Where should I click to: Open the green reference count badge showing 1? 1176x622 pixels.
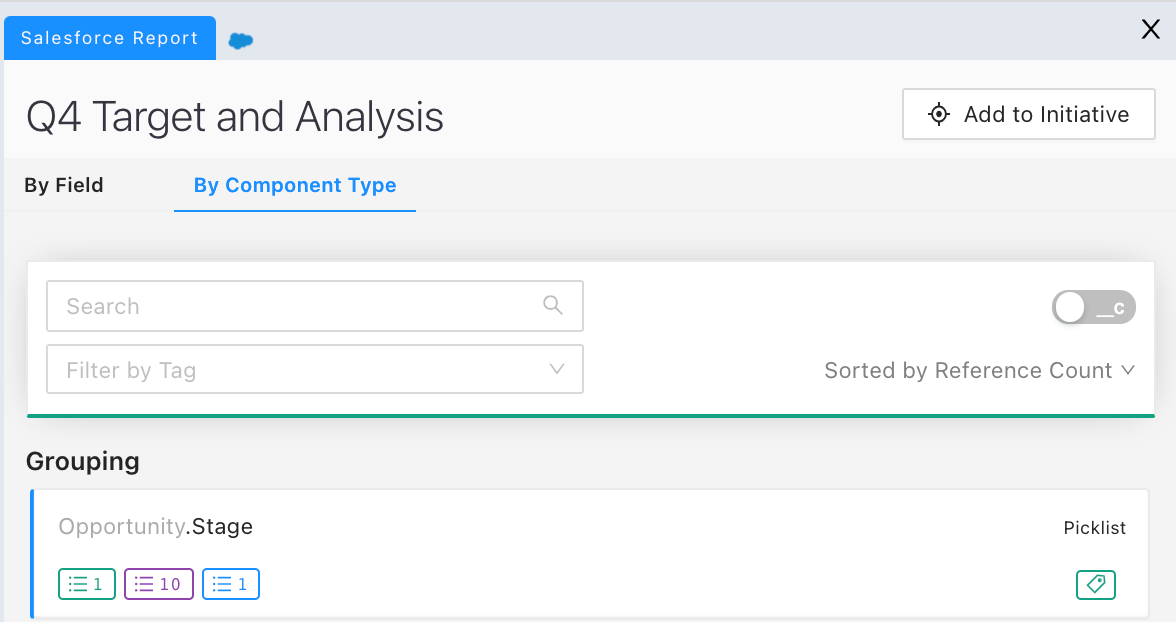point(87,584)
